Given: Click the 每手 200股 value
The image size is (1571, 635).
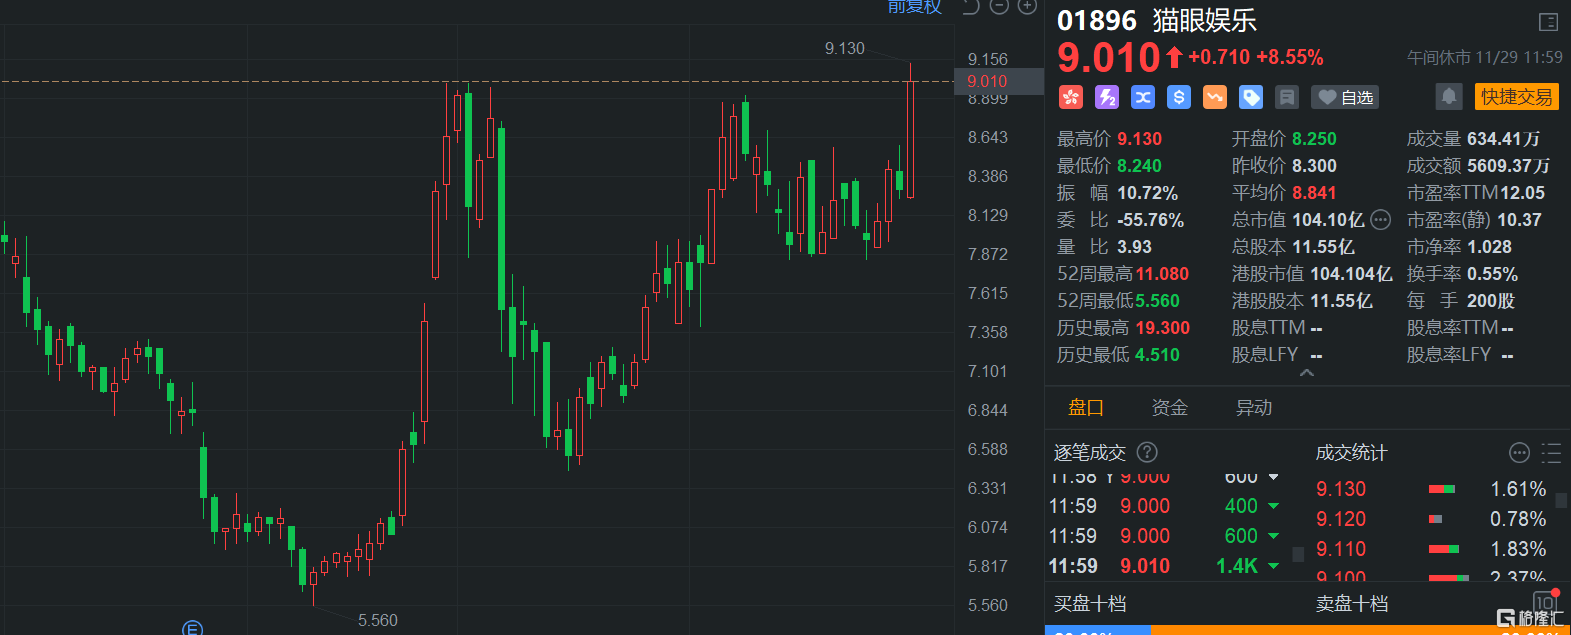Looking at the screenshot, I should 1491,301.
